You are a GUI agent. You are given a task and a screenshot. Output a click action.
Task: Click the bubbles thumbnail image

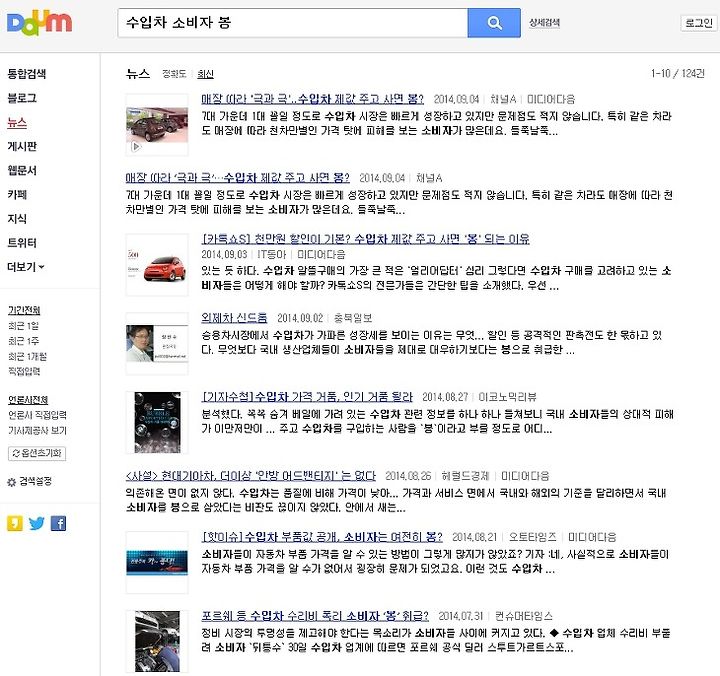157,422
